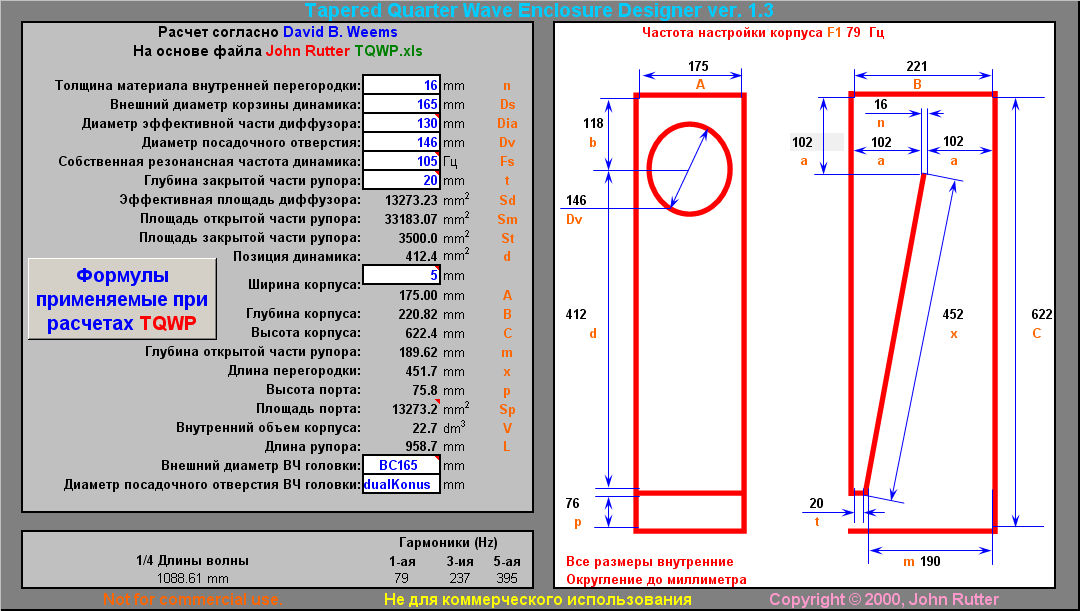The image size is (1080, 611).
Task: Select the 146 Dv dimension label in diagram
Action: 576,200
